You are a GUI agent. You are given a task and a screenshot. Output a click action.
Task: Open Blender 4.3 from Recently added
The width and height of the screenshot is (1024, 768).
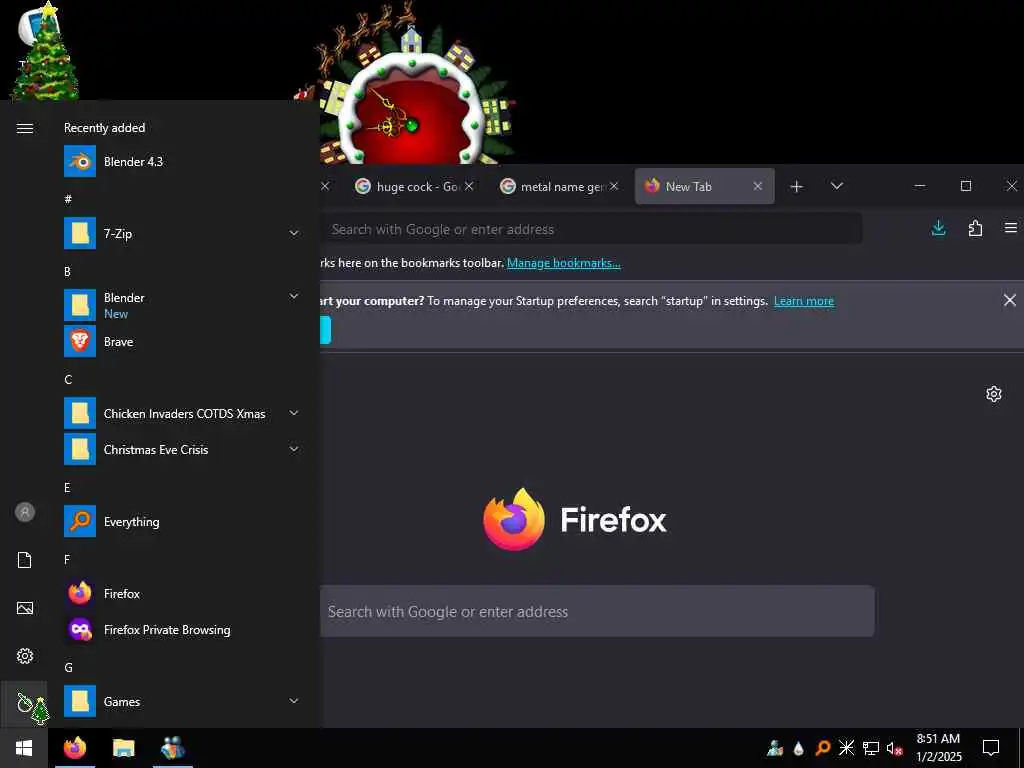coord(182,161)
